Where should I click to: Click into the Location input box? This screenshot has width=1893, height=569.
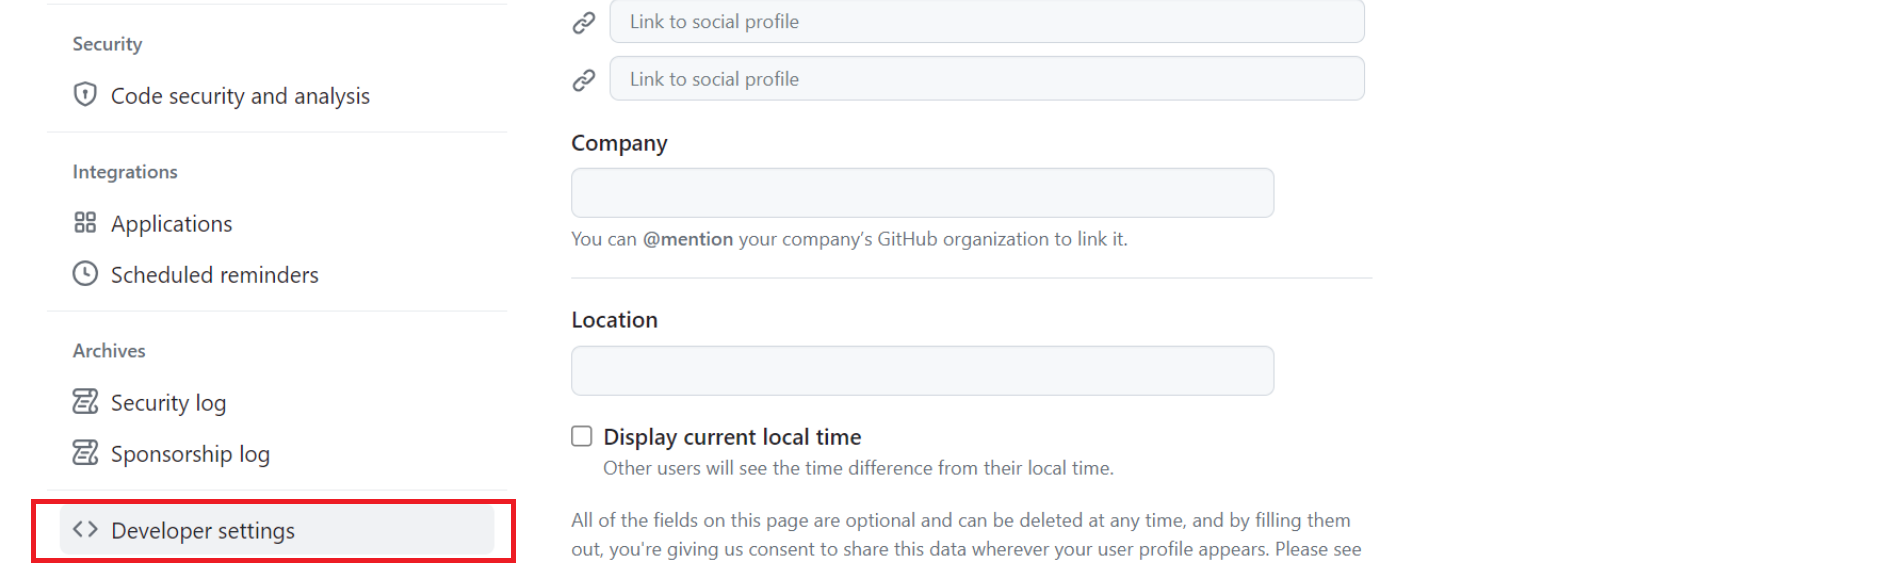click(922, 371)
